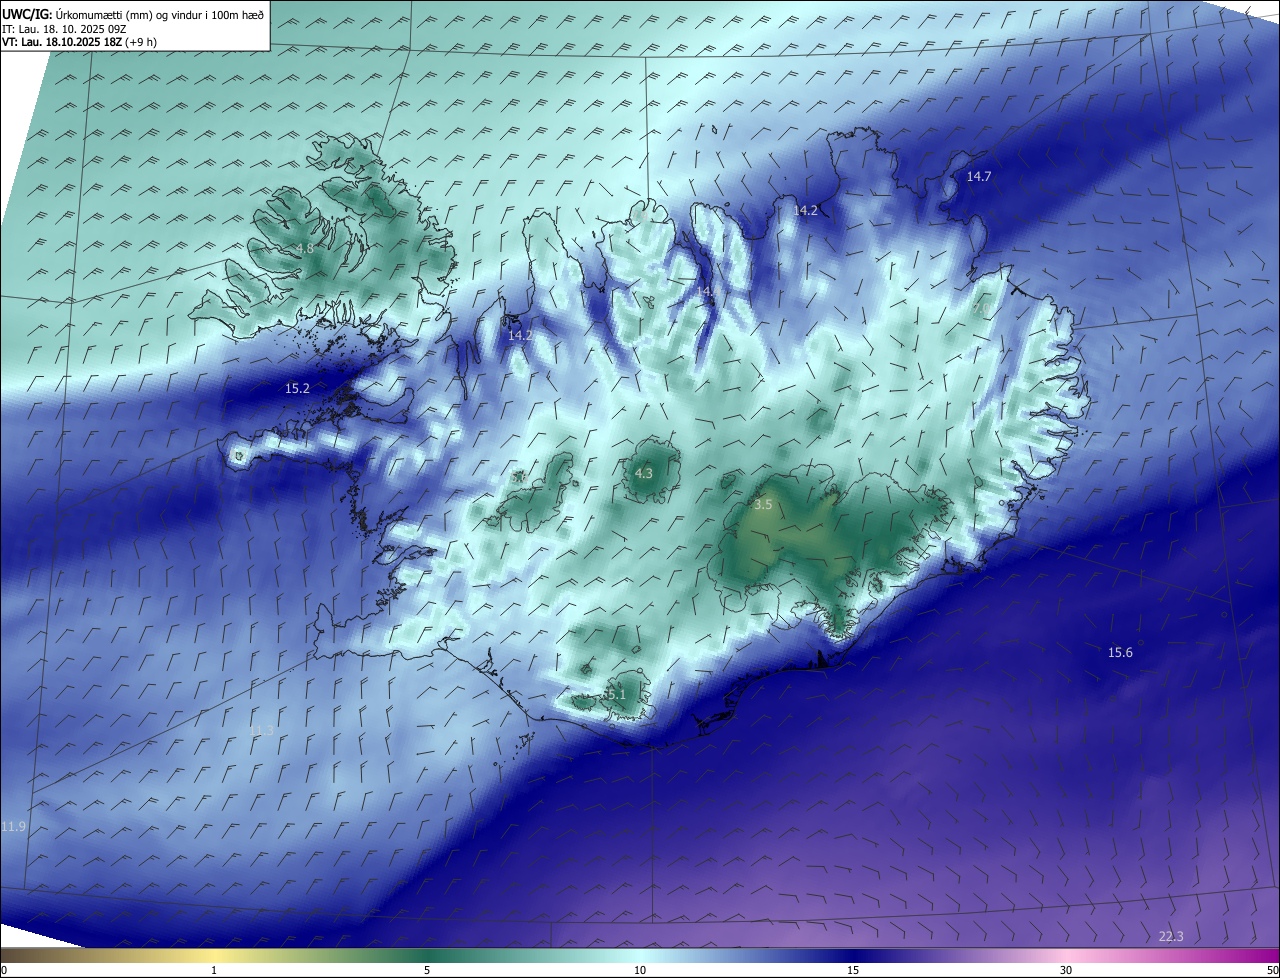1280x978 pixels.
Task: Click the 11.3 value label on the map
Action: coord(262,731)
